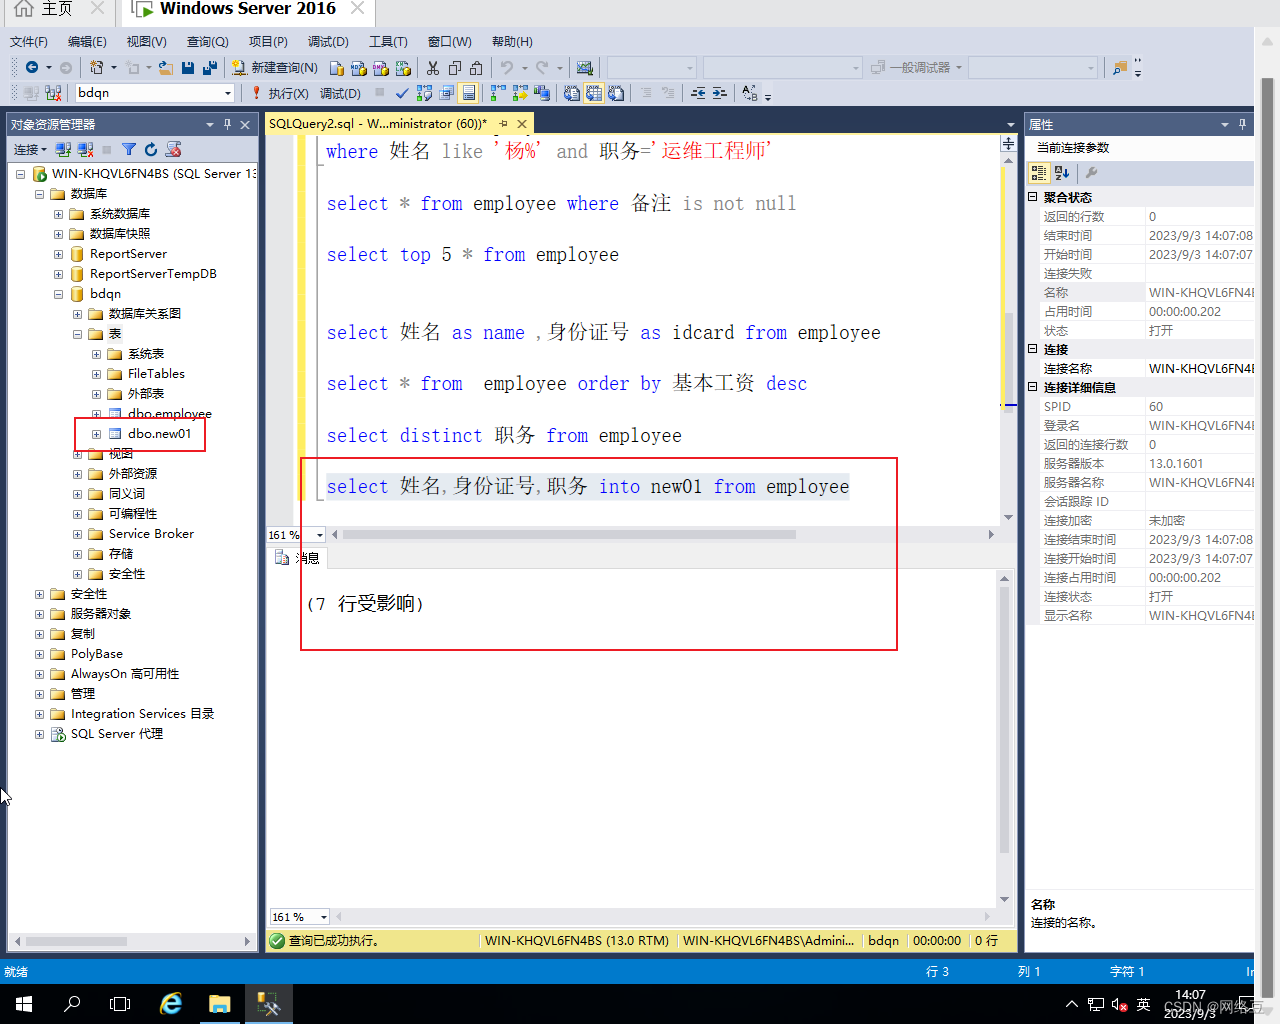
Task: Click the 执行(X) execute button
Action: 280,93
